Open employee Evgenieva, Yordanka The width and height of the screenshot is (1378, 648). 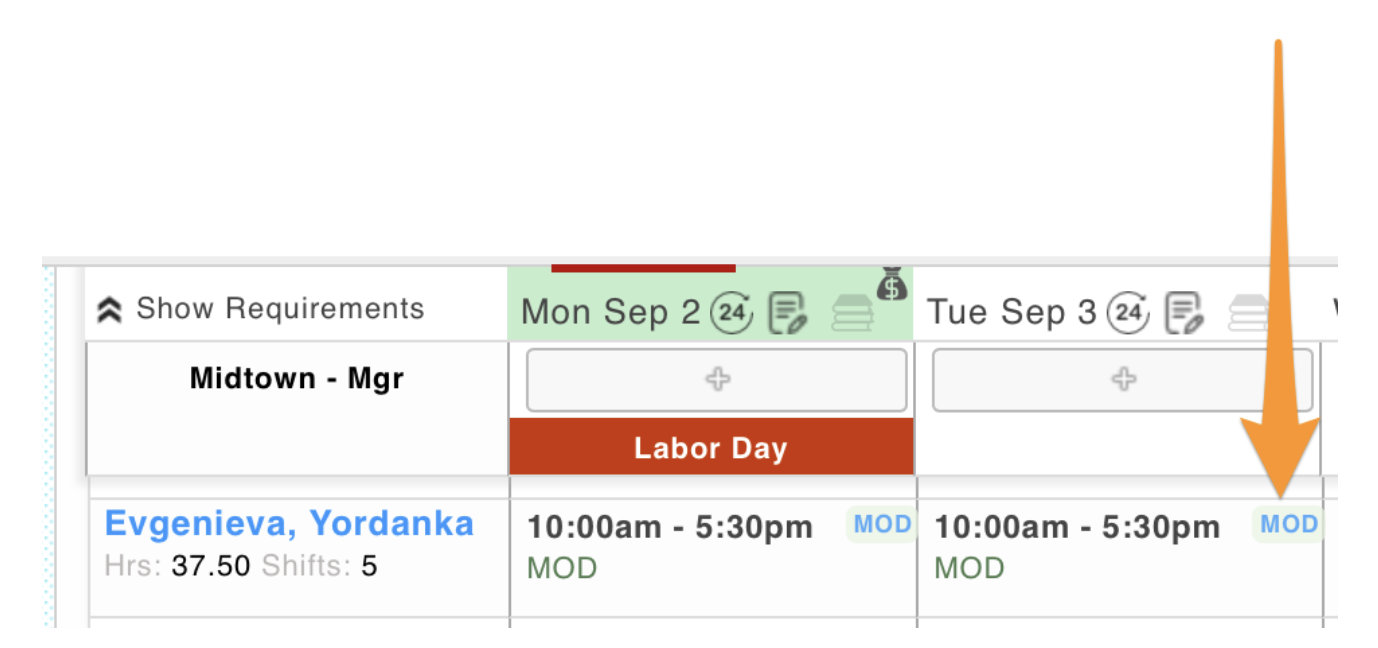pos(289,523)
